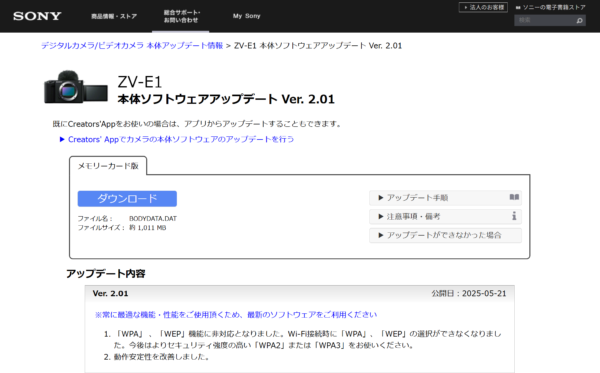This screenshot has width=600, height=373.
Task: Click the アップデート内容 heading
Action: click(106, 274)
